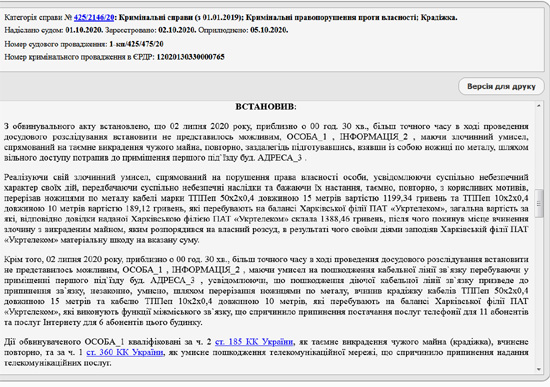Click the paragraph starting with Крім того
This screenshot has width=550, height=387.
[266, 291]
